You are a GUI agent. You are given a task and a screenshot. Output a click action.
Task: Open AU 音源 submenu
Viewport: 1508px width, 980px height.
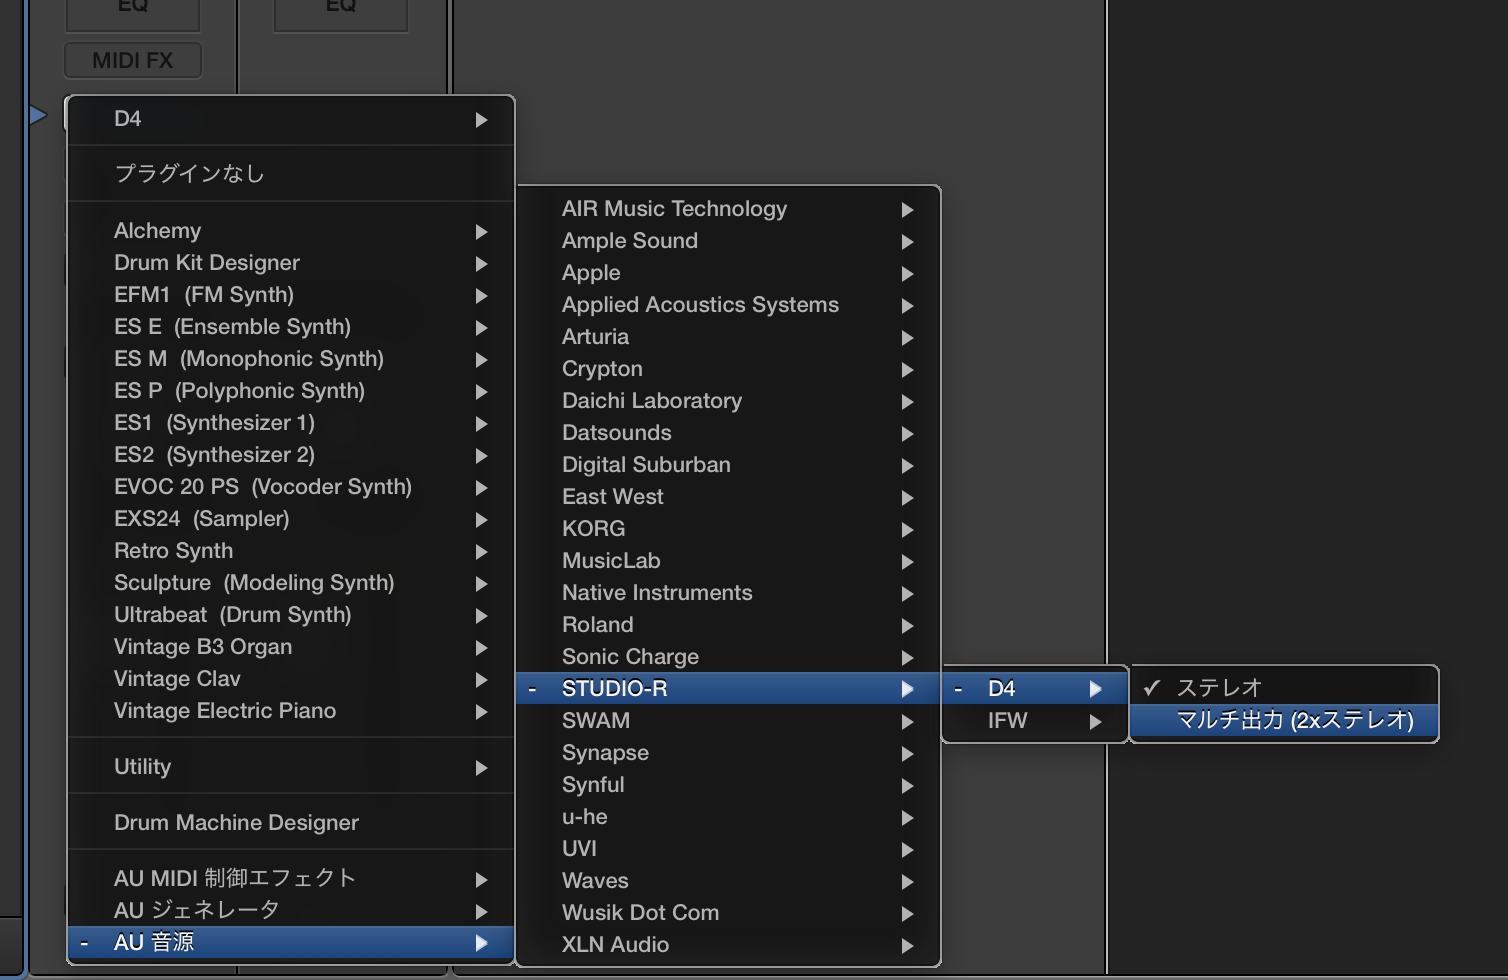[x=291, y=942]
